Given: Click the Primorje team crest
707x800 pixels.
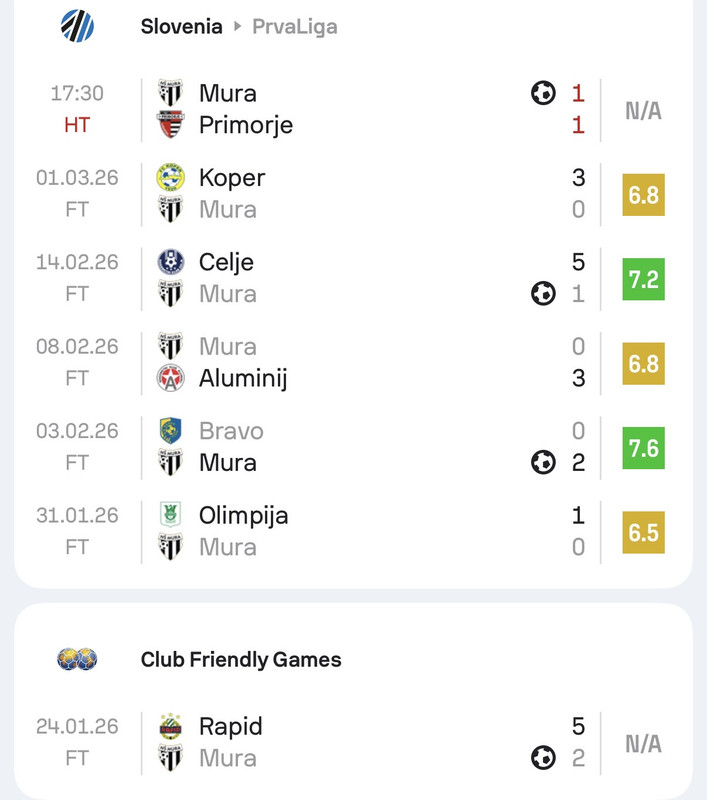Looking at the screenshot, I should point(171,125).
